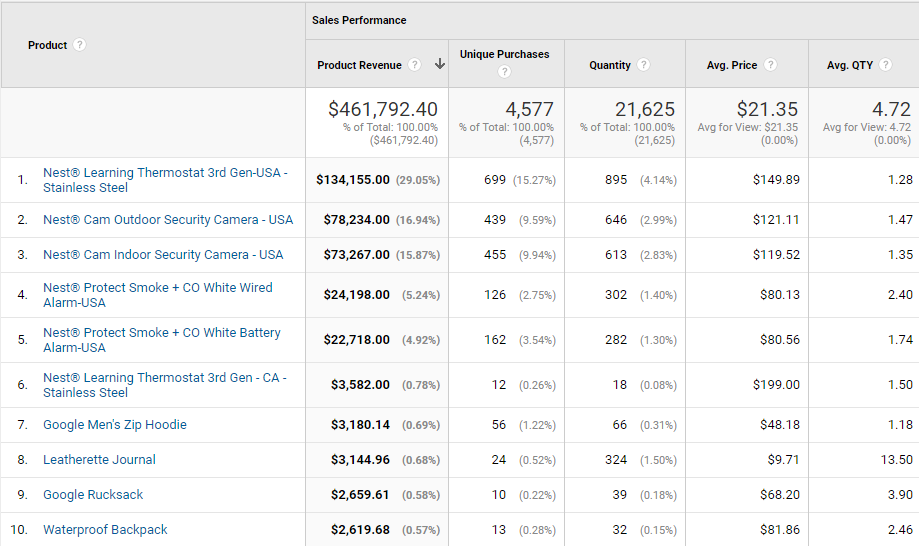Sort by Avg. Price column header
The image size is (919, 546).
tap(731, 65)
